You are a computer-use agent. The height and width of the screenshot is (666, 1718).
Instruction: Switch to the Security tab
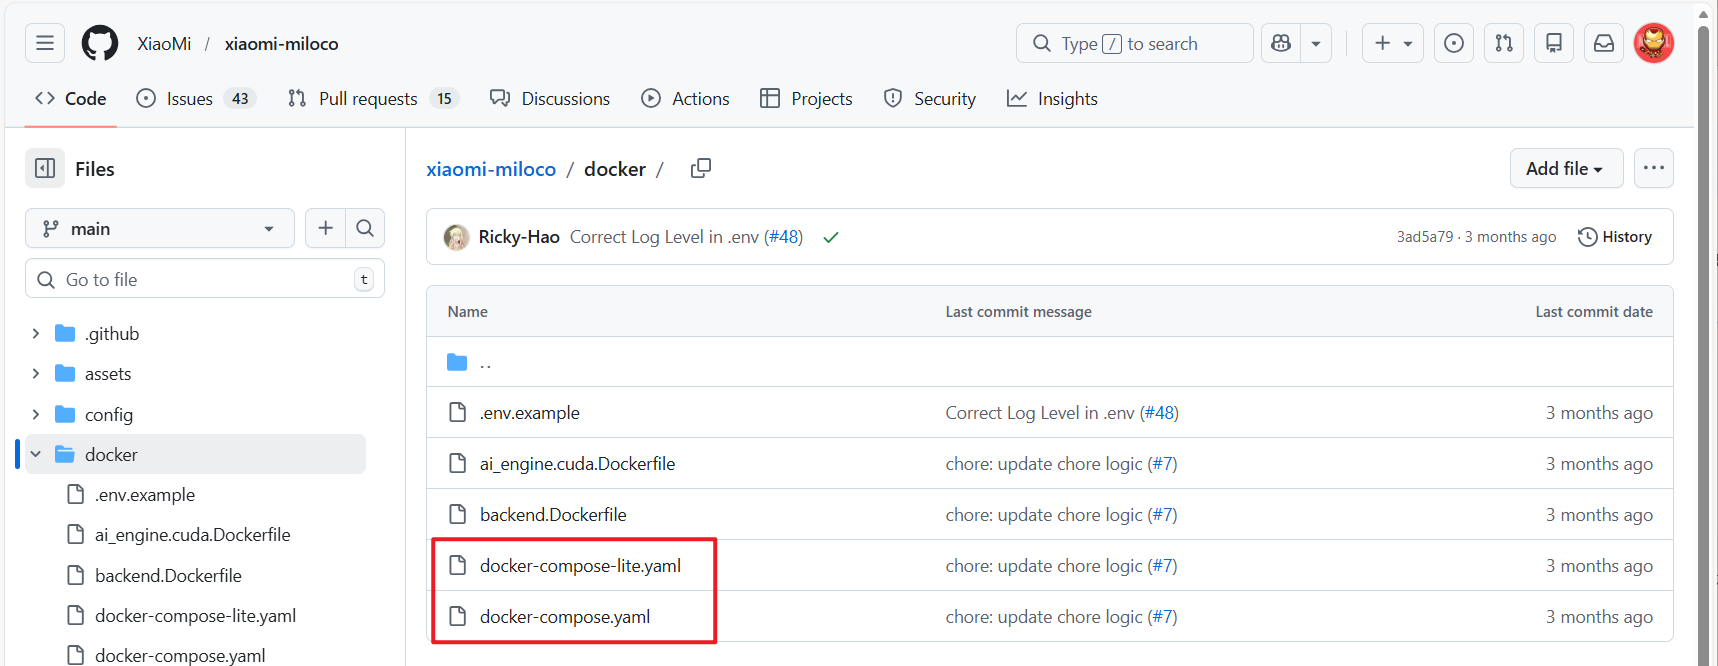930,98
